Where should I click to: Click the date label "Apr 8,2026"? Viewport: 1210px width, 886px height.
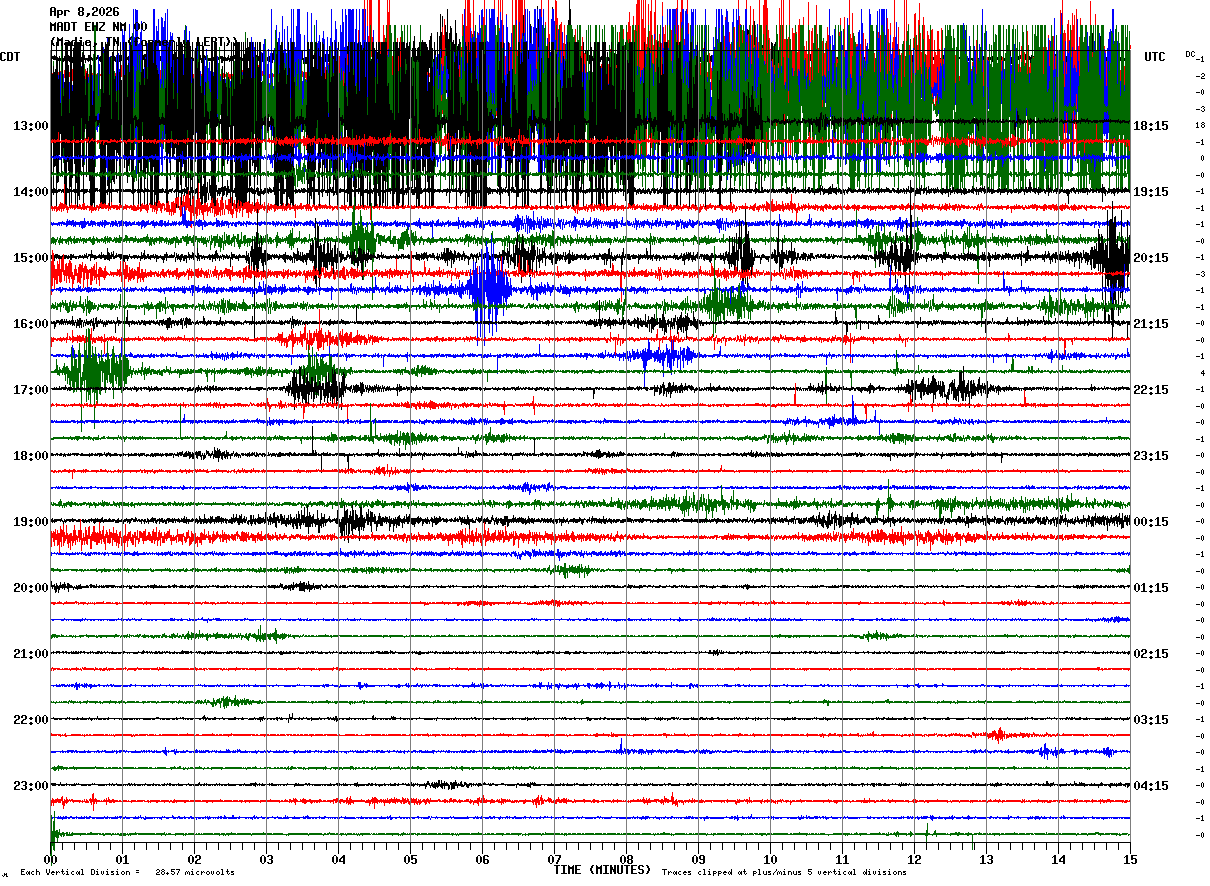(x=84, y=12)
